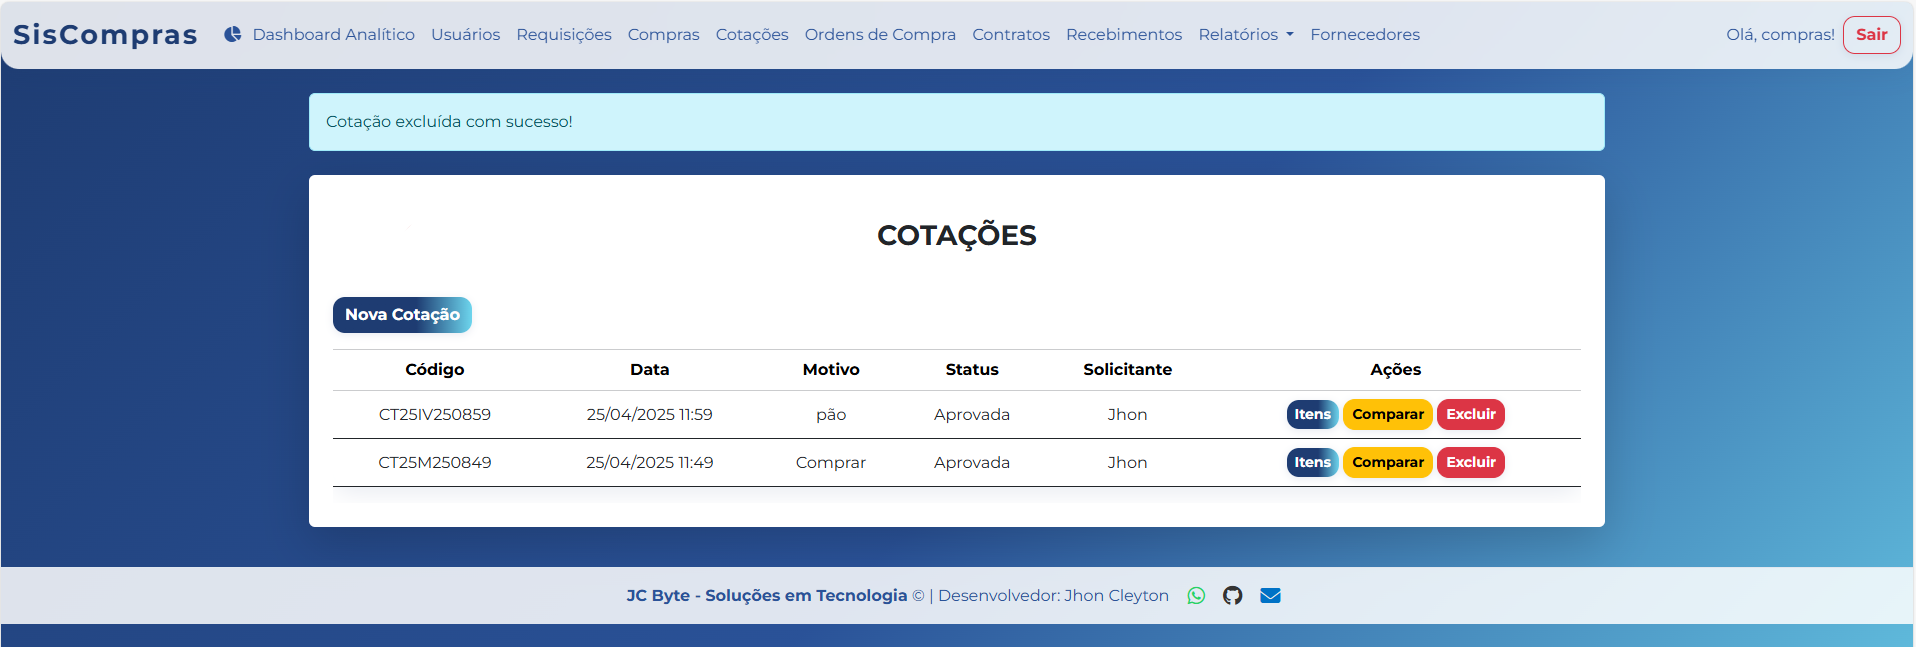The width and height of the screenshot is (1916, 647).
Task: Open the Usuários menu item
Action: (465, 34)
